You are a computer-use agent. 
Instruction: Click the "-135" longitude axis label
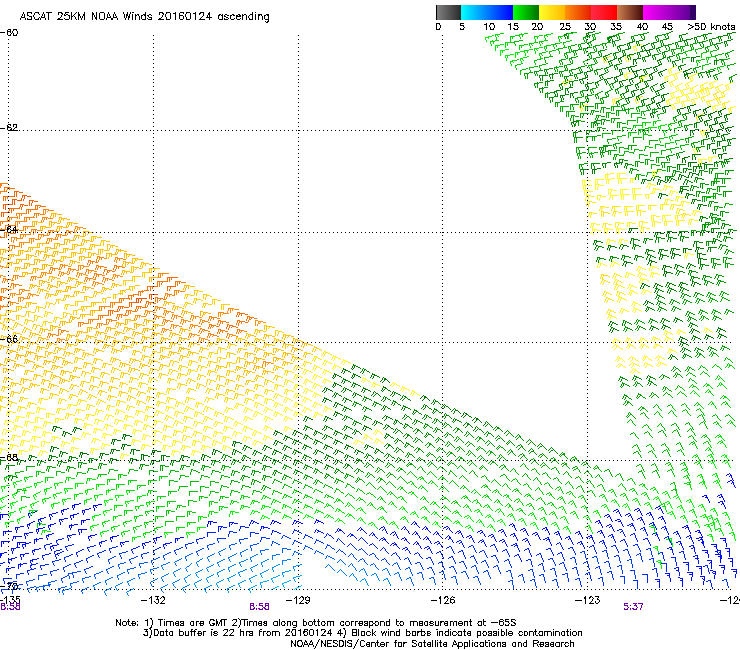[x=10, y=600]
